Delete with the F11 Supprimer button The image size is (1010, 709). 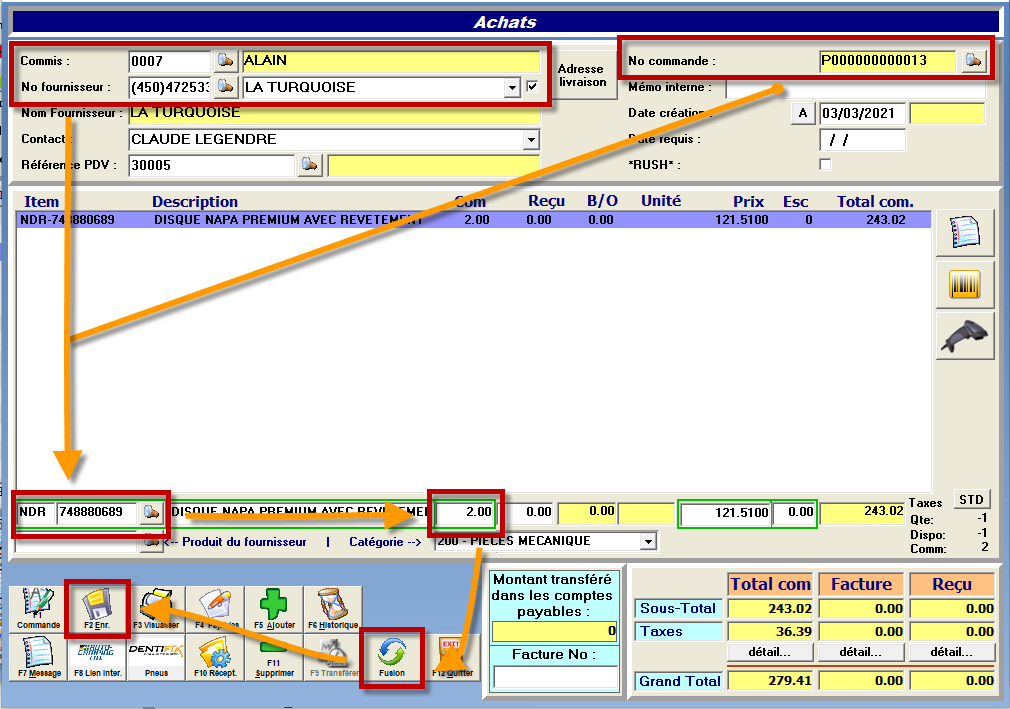274,657
